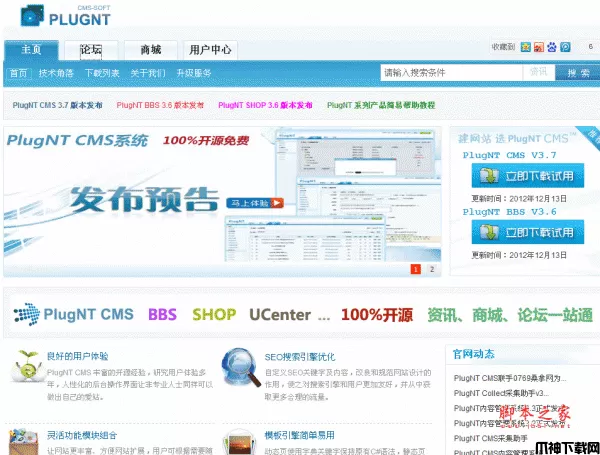This screenshot has width=600, height=455.
Task: Open the 论坛 forum tab
Action: click(91, 50)
